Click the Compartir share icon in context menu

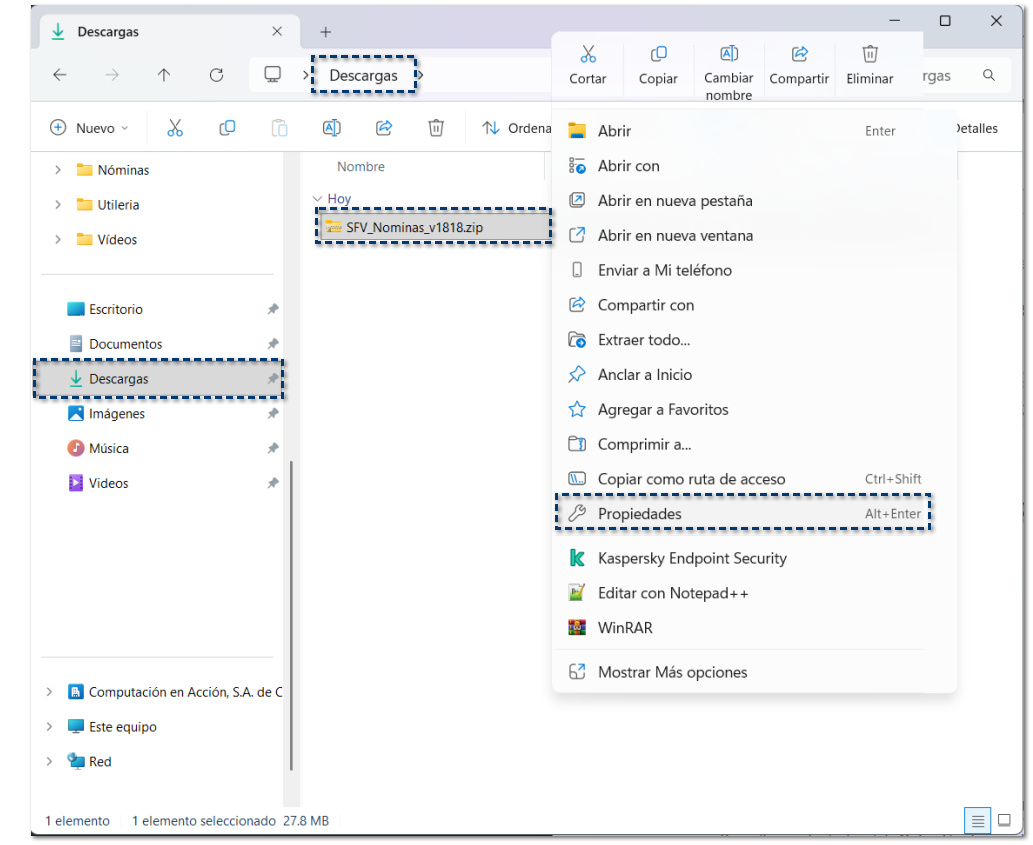click(799, 55)
